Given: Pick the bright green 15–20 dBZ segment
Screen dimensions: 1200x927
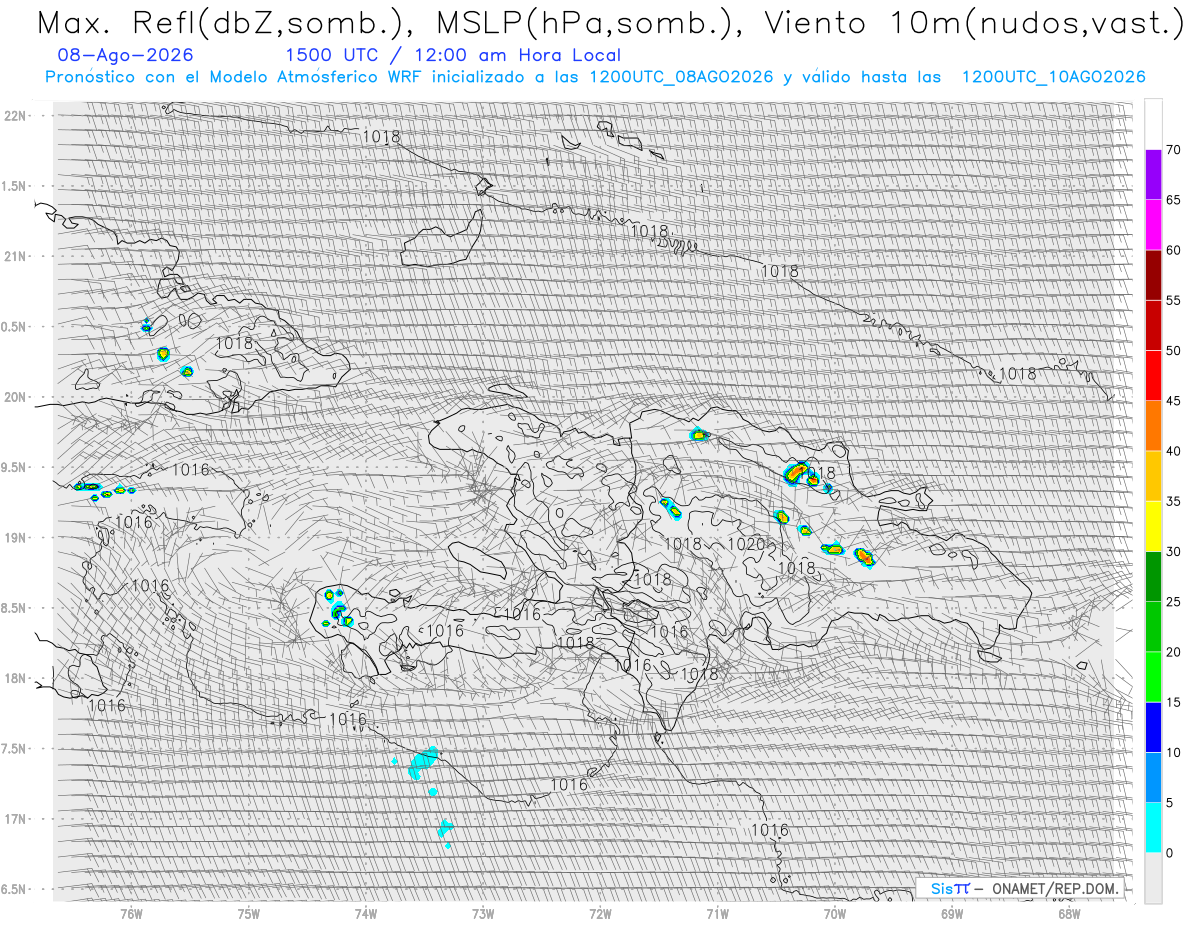Looking at the screenshot, I should click(x=1153, y=677).
